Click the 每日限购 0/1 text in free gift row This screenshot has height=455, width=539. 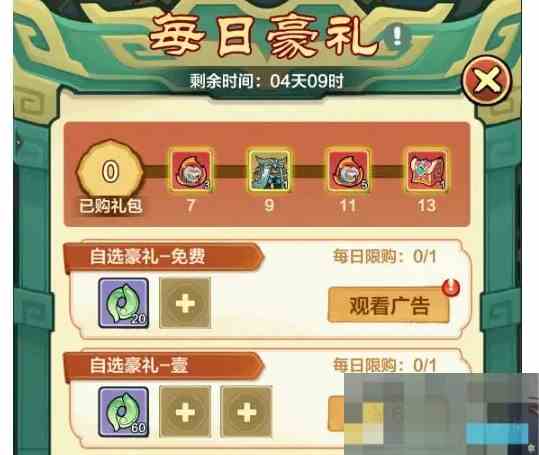coord(385,256)
